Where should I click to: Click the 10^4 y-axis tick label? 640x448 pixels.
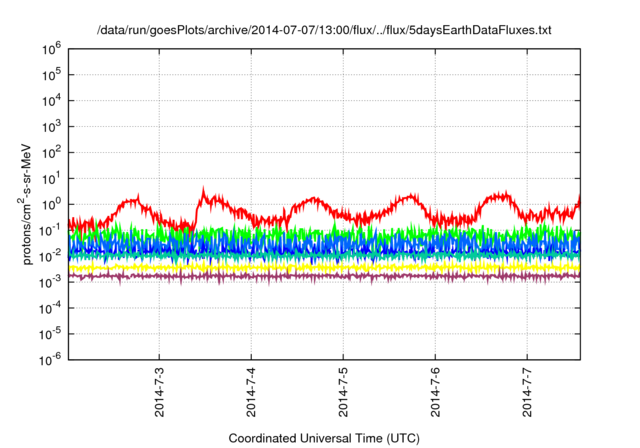(51, 100)
